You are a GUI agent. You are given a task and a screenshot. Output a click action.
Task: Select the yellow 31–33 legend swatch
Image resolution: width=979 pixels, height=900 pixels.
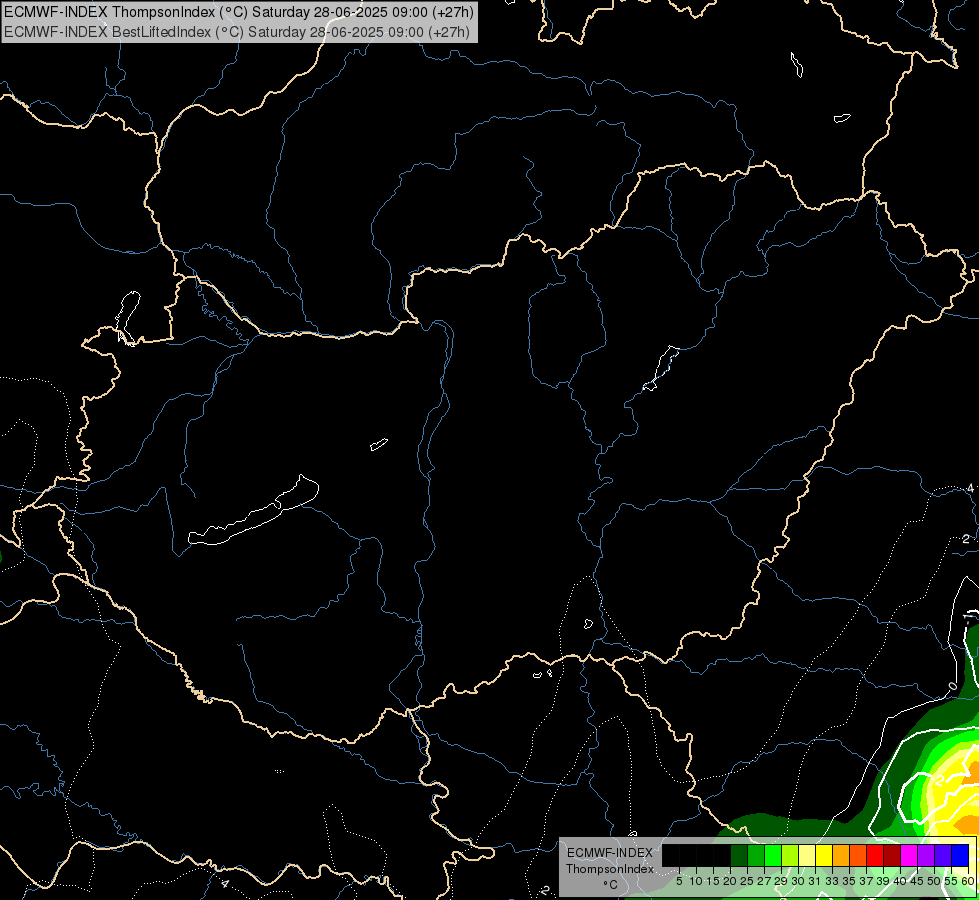coord(824,855)
